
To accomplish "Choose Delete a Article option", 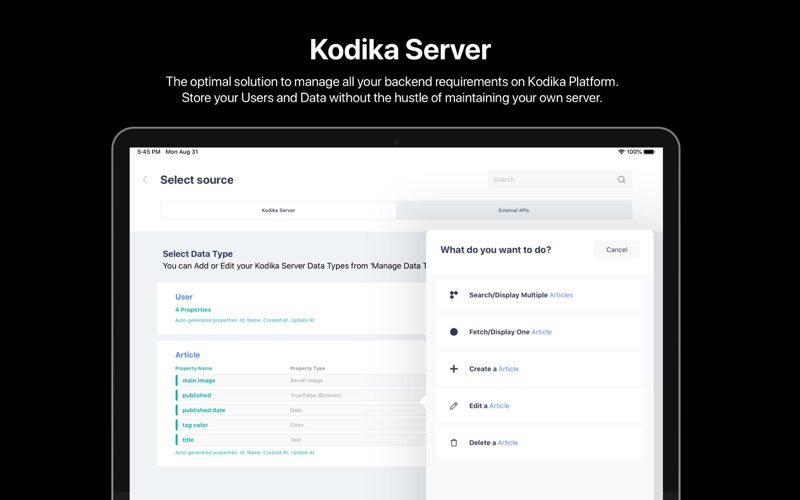I will click(x=539, y=442).
